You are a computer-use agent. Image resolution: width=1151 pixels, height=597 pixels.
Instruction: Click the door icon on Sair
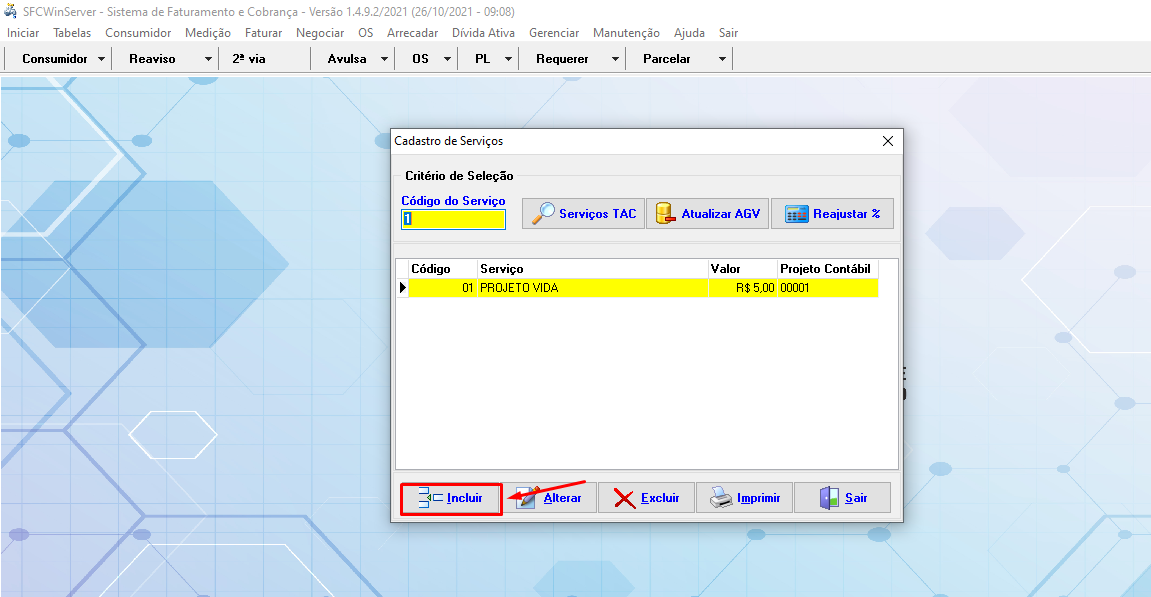829,498
